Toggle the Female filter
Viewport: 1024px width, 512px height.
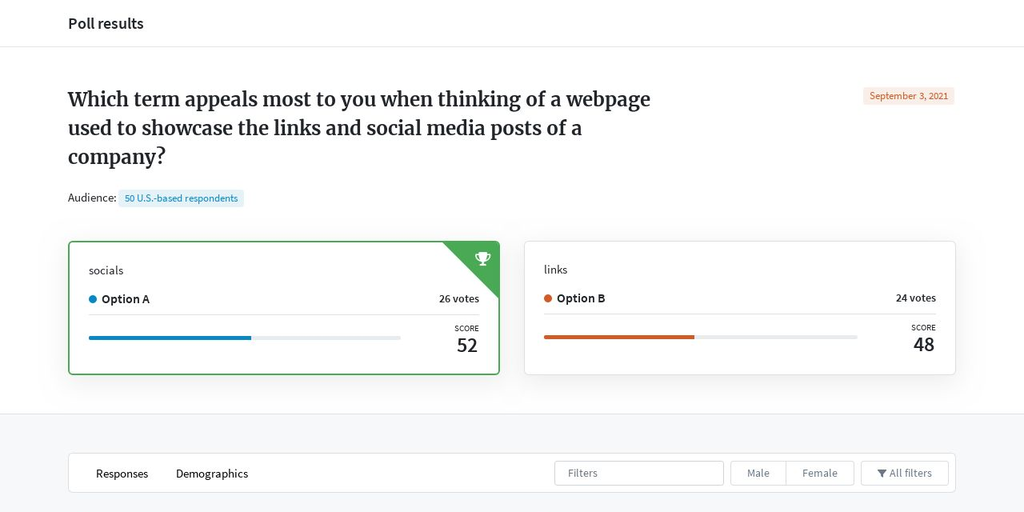(x=820, y=473)
